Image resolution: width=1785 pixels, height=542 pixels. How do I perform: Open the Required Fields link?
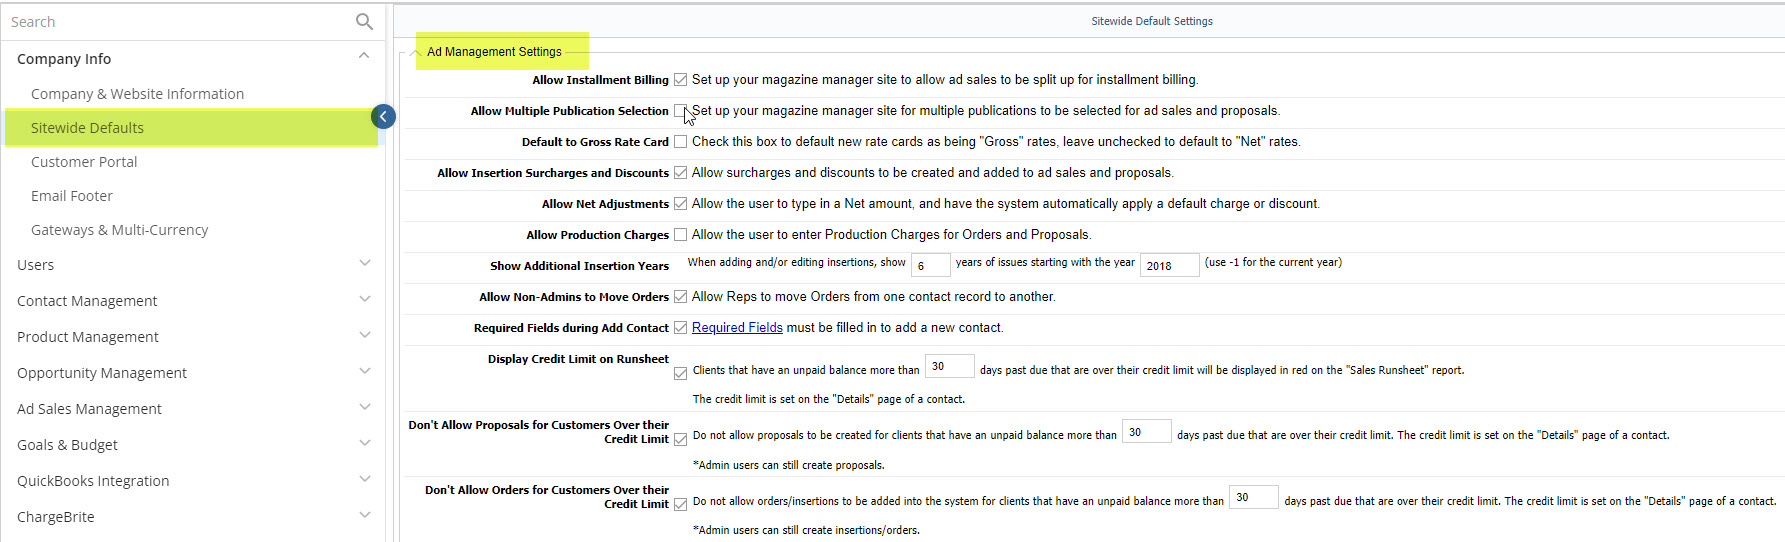click(x=737, y=328)
